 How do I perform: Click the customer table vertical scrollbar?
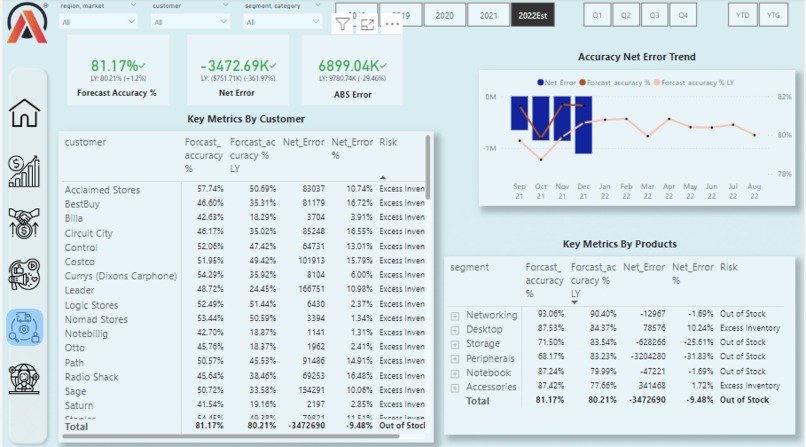click(428, 167)
